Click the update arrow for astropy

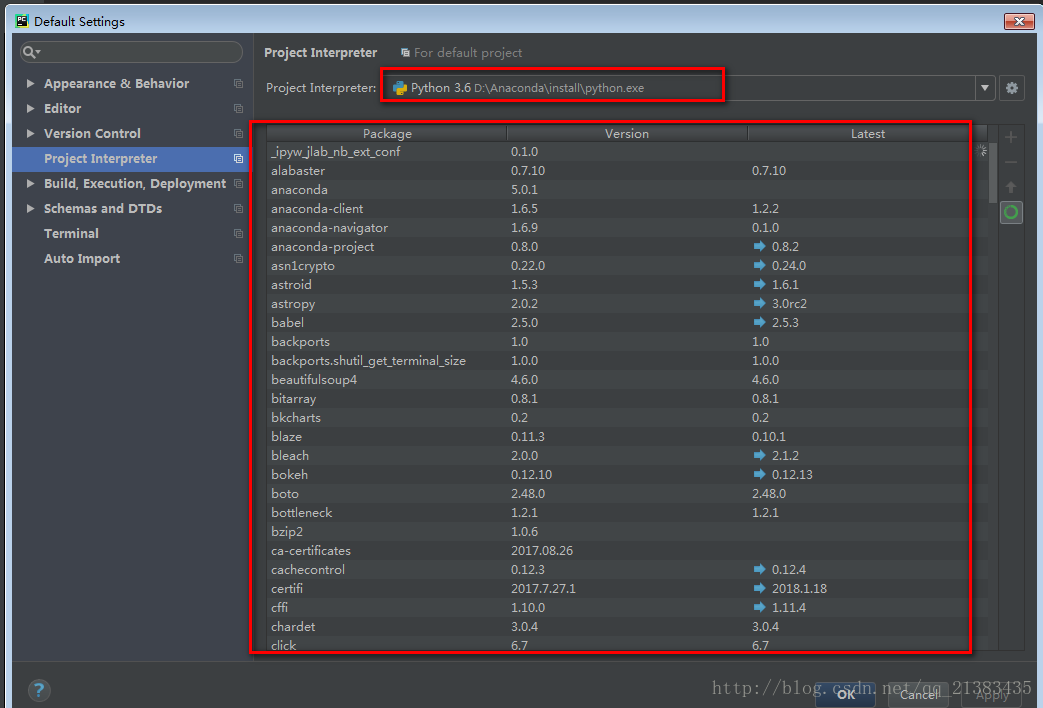click(x=759, y=303)
